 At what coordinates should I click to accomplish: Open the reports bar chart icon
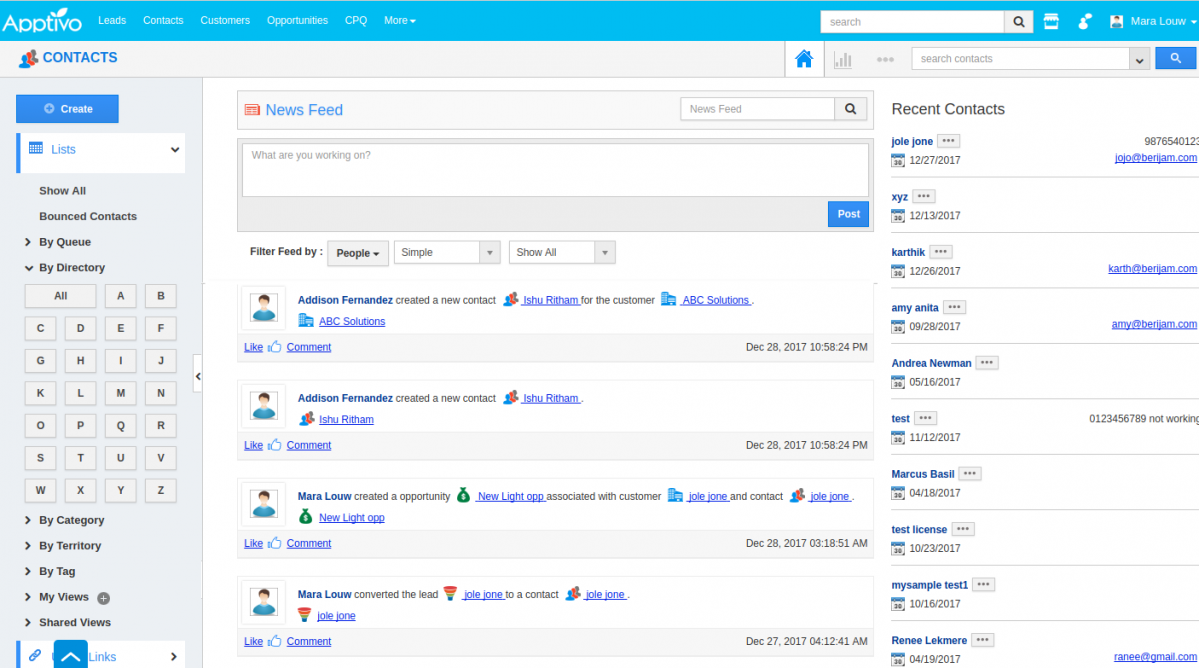[843, 60]
